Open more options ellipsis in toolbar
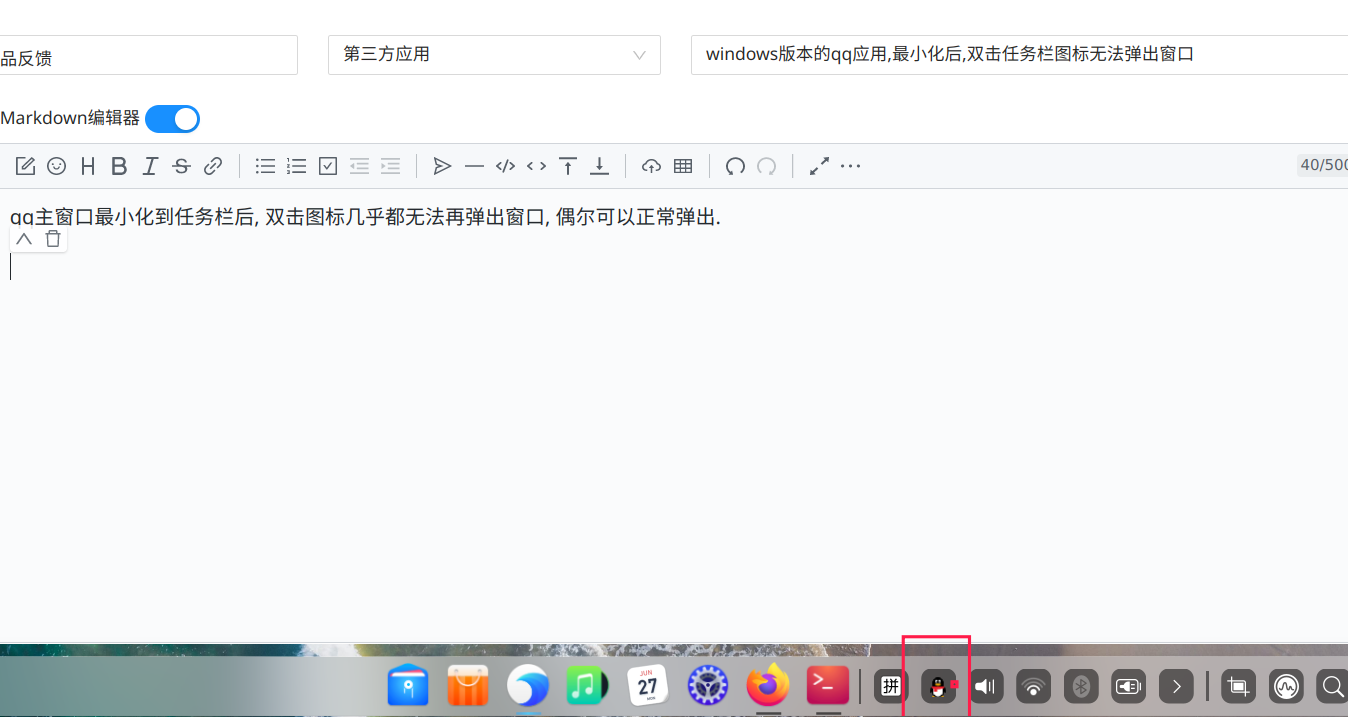 (x=850, y=166)
